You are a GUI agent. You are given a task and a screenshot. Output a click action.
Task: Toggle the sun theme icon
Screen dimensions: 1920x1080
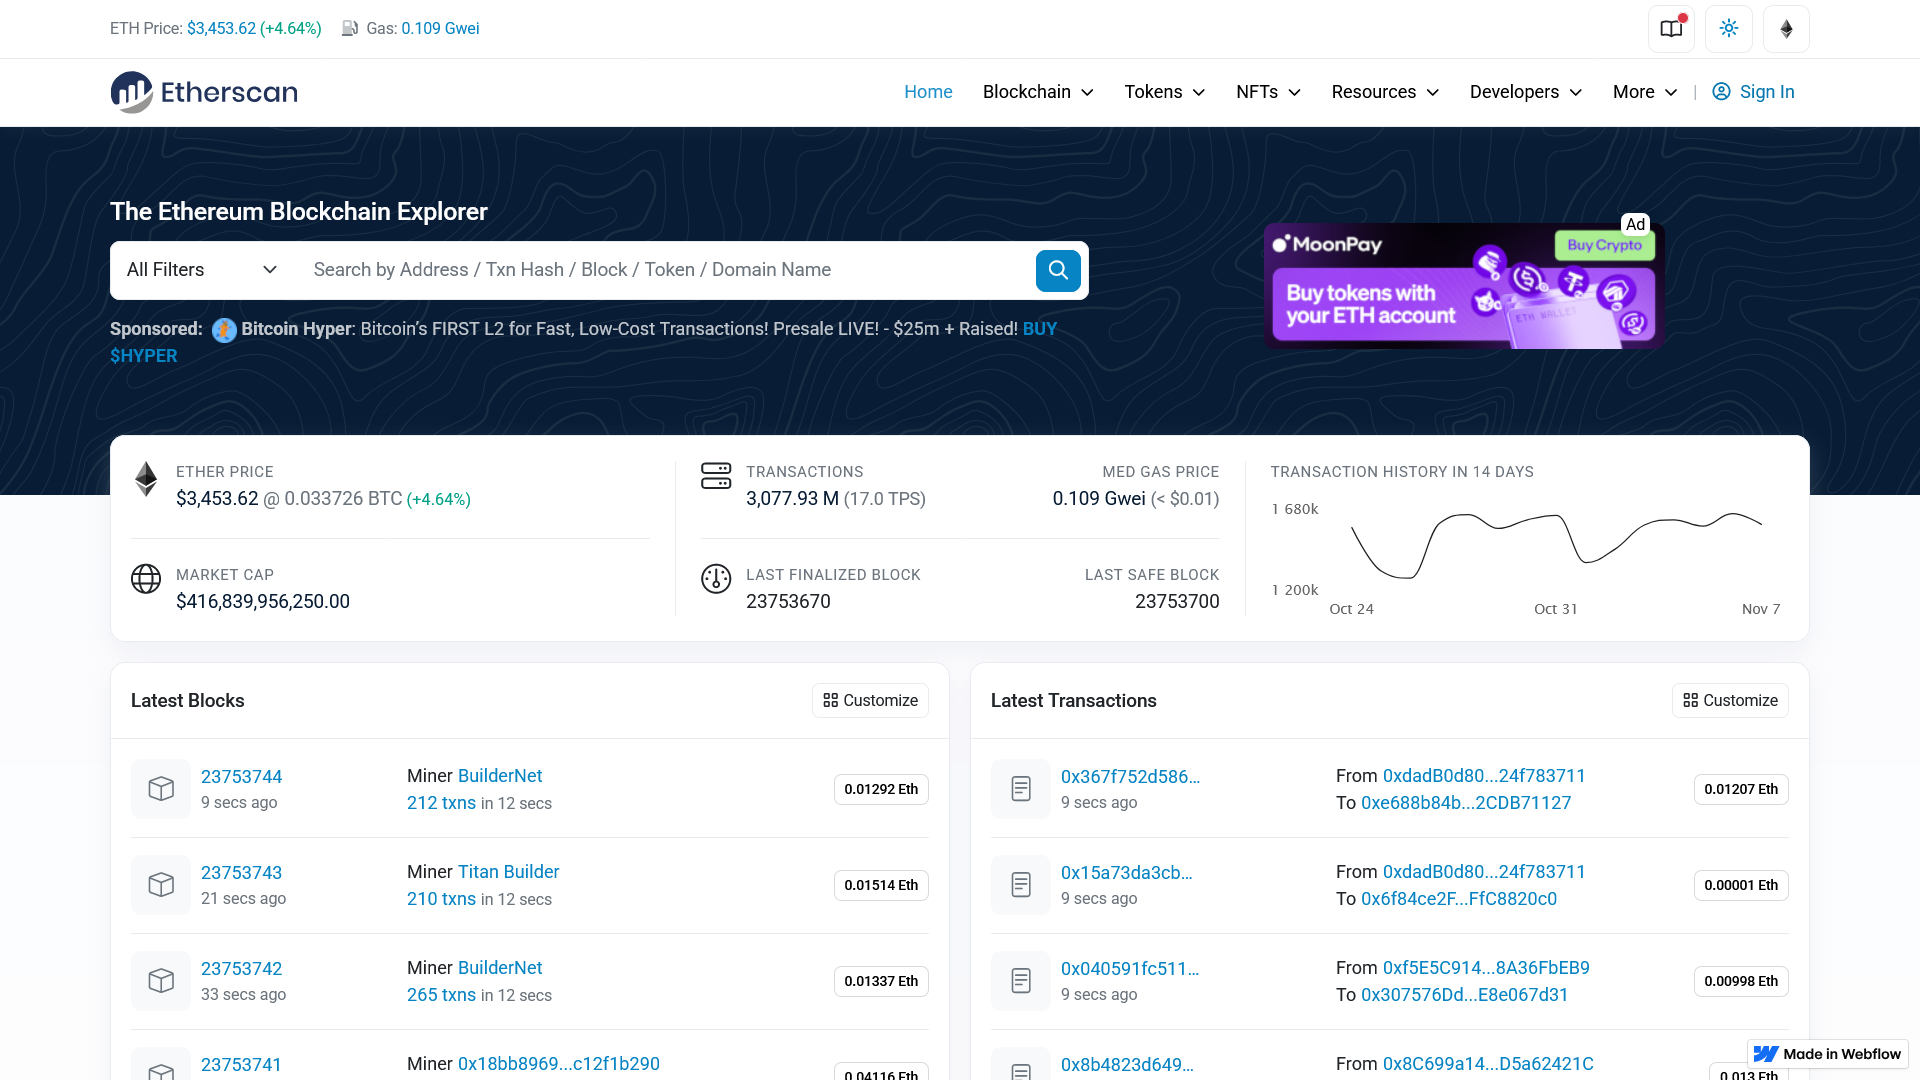click(x=1729, y=29)
